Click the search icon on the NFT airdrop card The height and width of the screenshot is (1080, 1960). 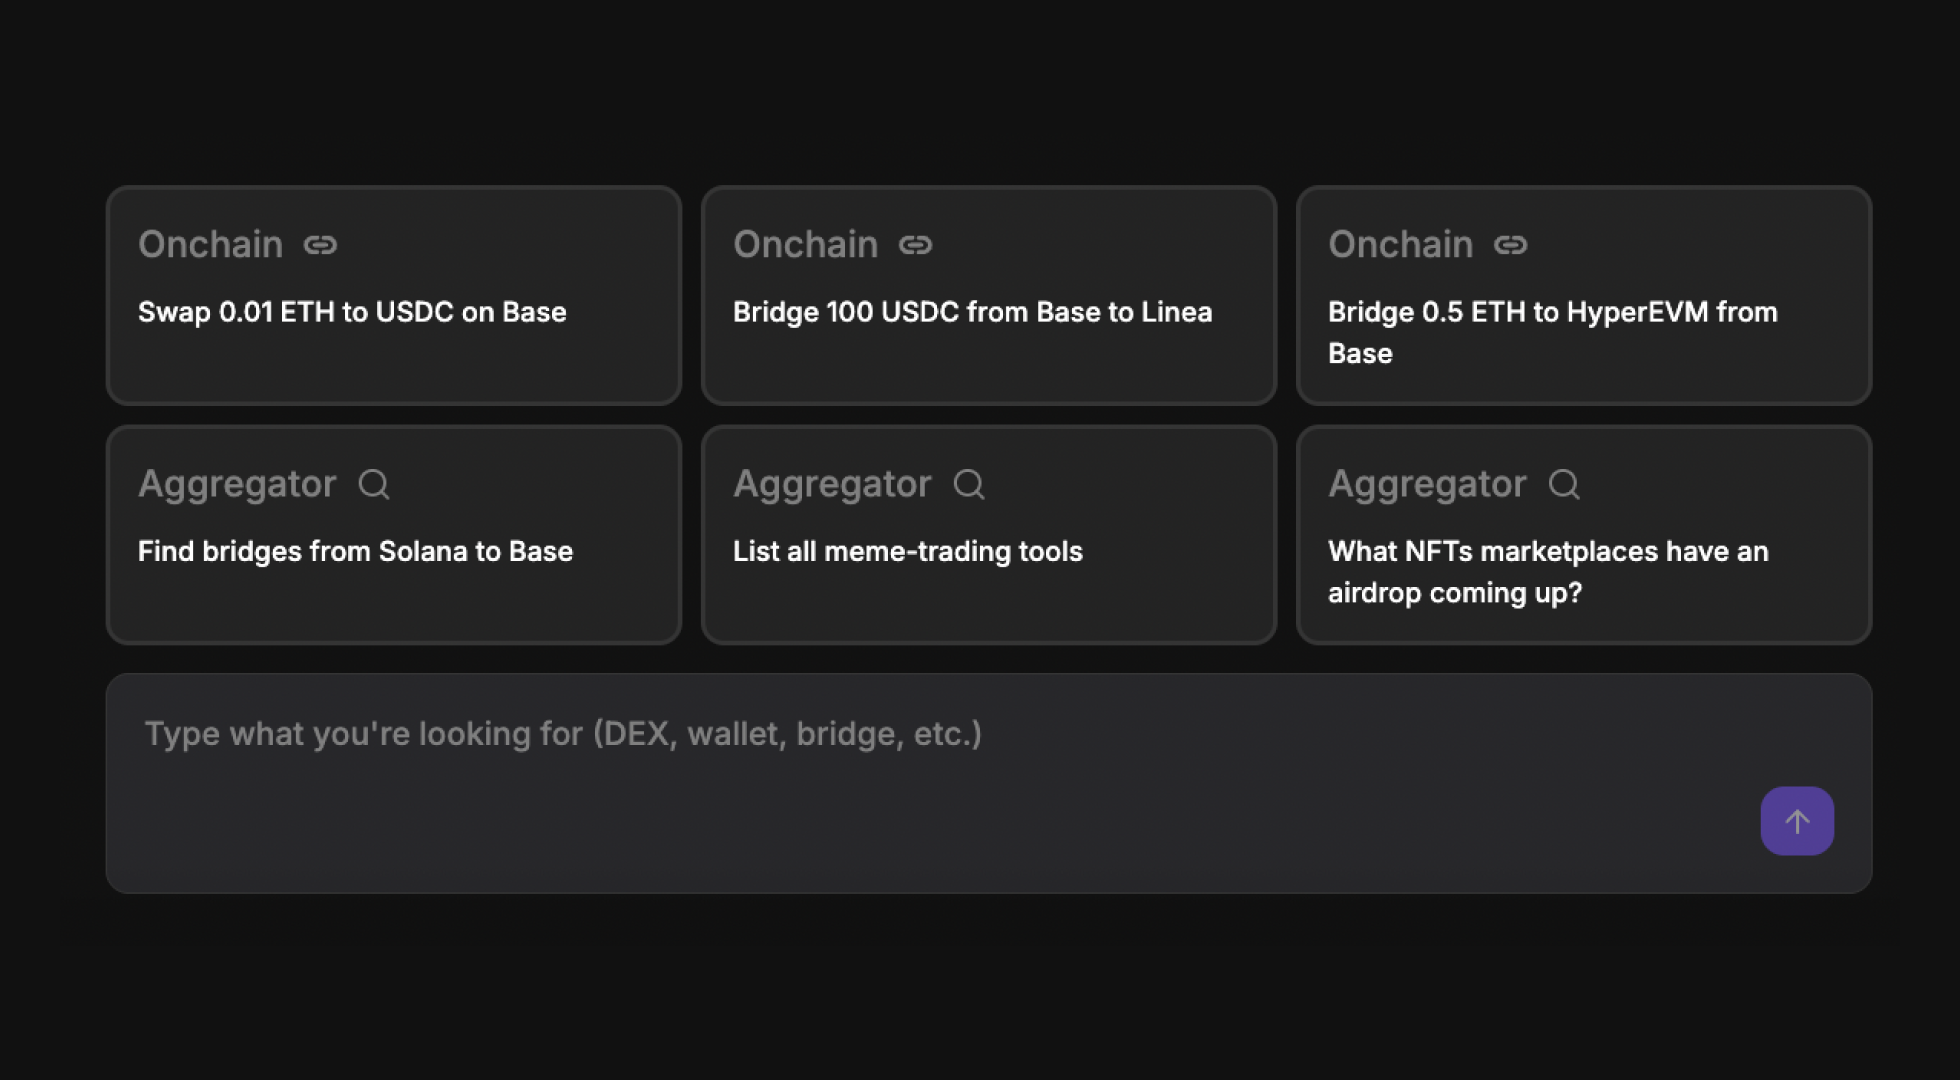tap(1564, 485)
